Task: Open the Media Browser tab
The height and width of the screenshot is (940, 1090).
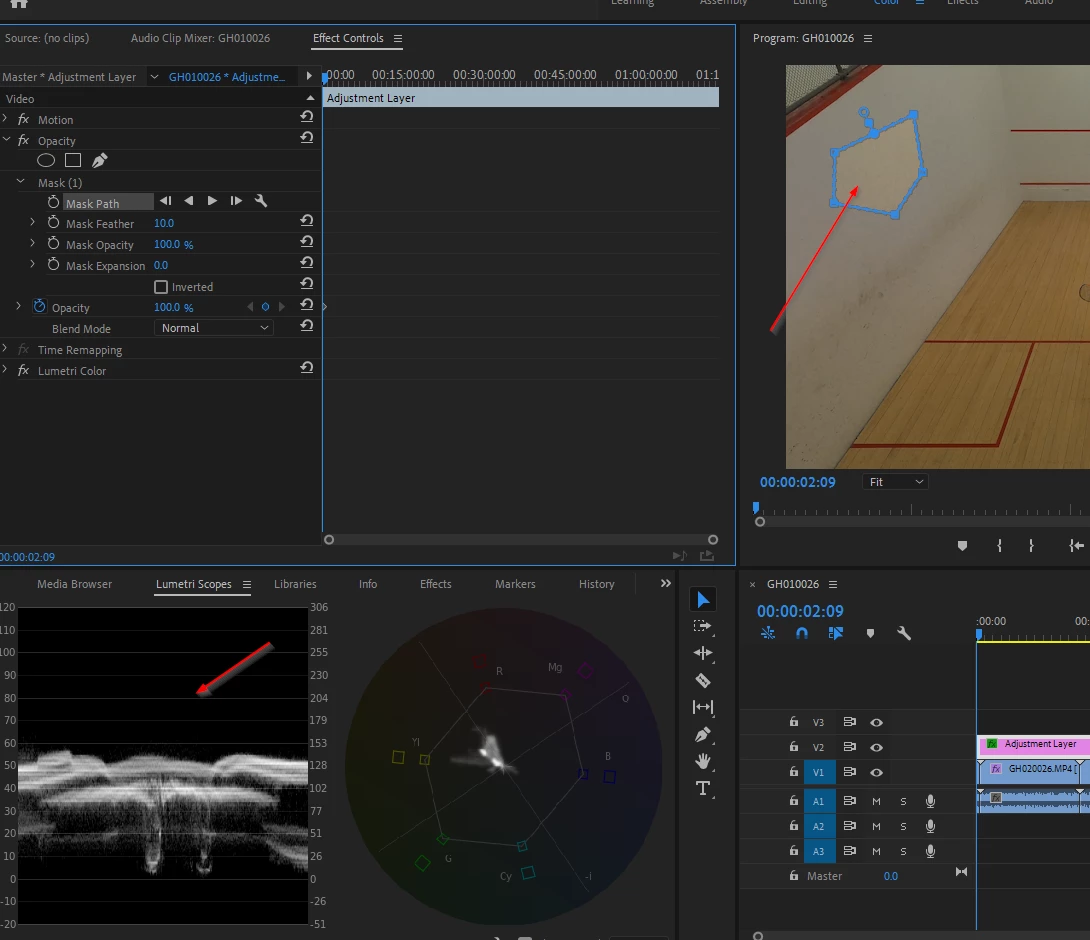Action: [x=74, y=584]
